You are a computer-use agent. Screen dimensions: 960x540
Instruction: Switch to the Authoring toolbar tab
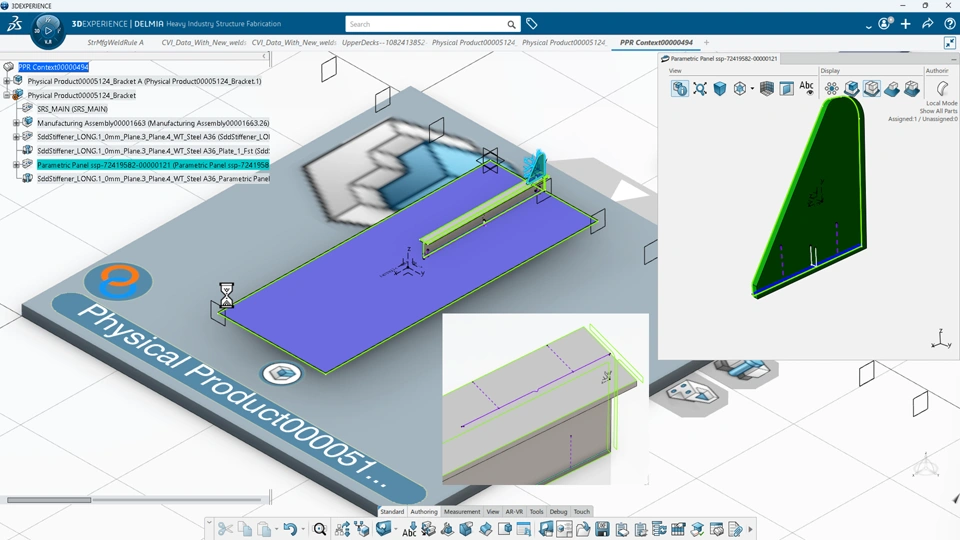pyautogui.click(x=424, y=511)
